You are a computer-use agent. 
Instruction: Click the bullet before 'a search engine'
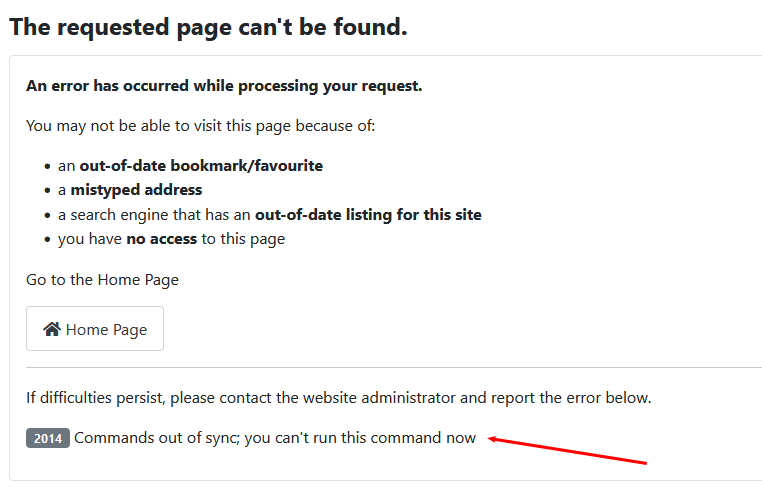point(47,215)
